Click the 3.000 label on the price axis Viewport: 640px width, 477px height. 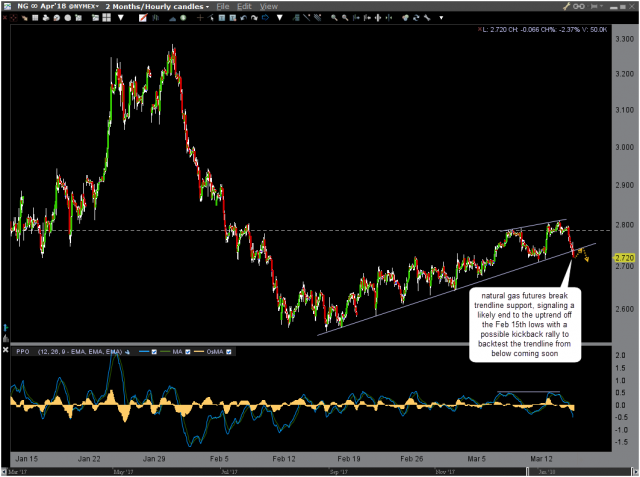(624, 147)
